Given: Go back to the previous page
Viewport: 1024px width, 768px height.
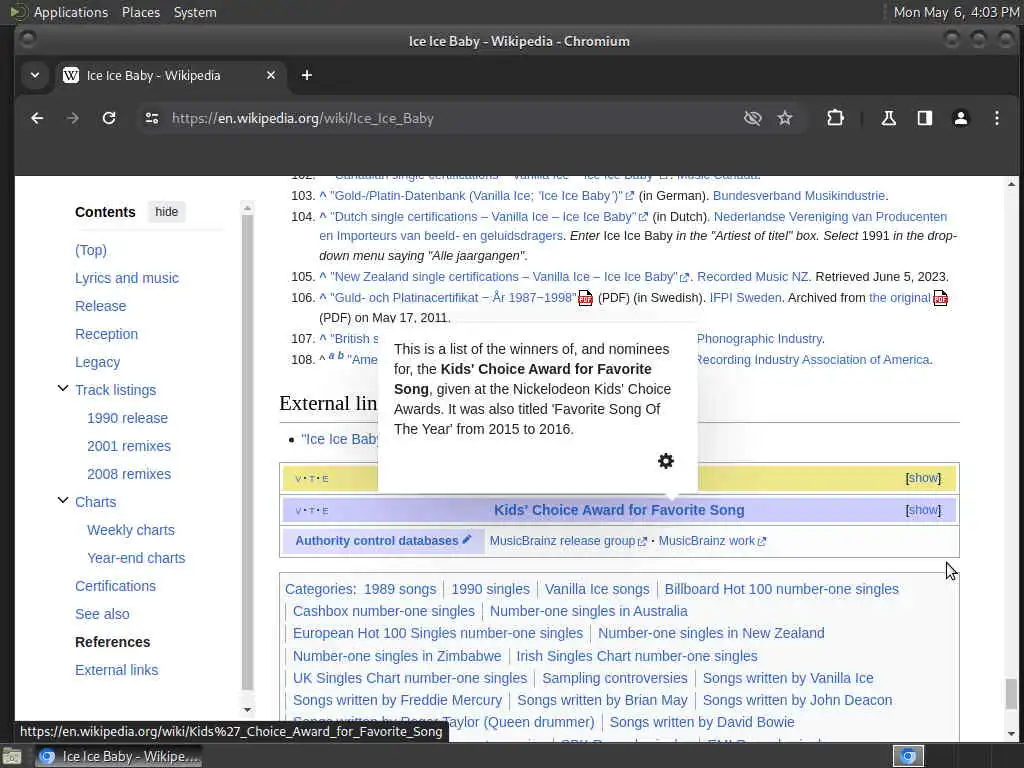Looking at the screenshot, I should coord(37,118).
